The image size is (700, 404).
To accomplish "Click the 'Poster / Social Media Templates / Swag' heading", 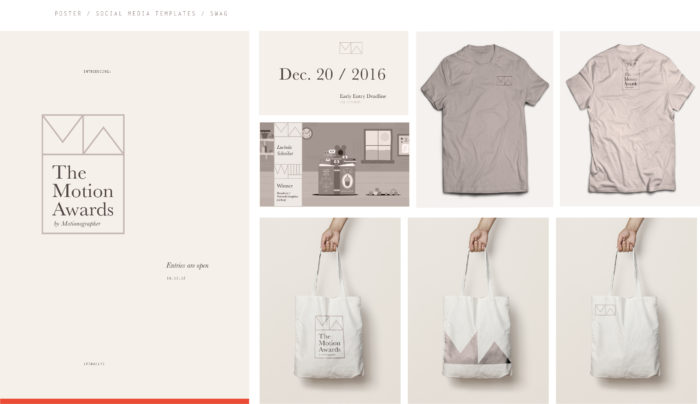I will pos(141,13).
